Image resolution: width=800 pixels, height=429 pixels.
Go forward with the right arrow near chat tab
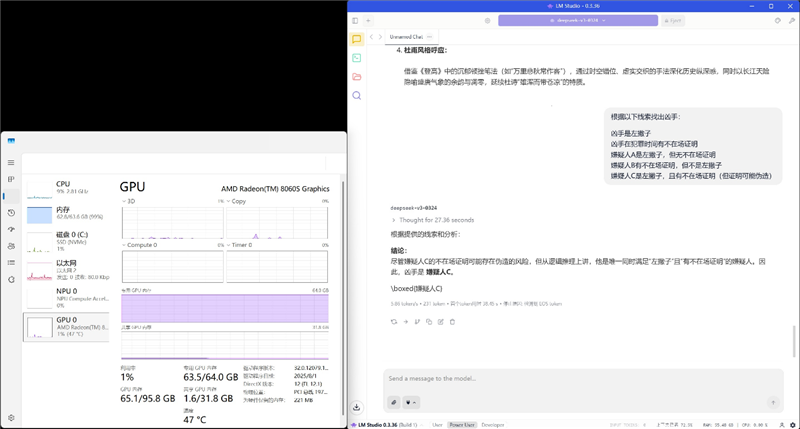[380, 37]
